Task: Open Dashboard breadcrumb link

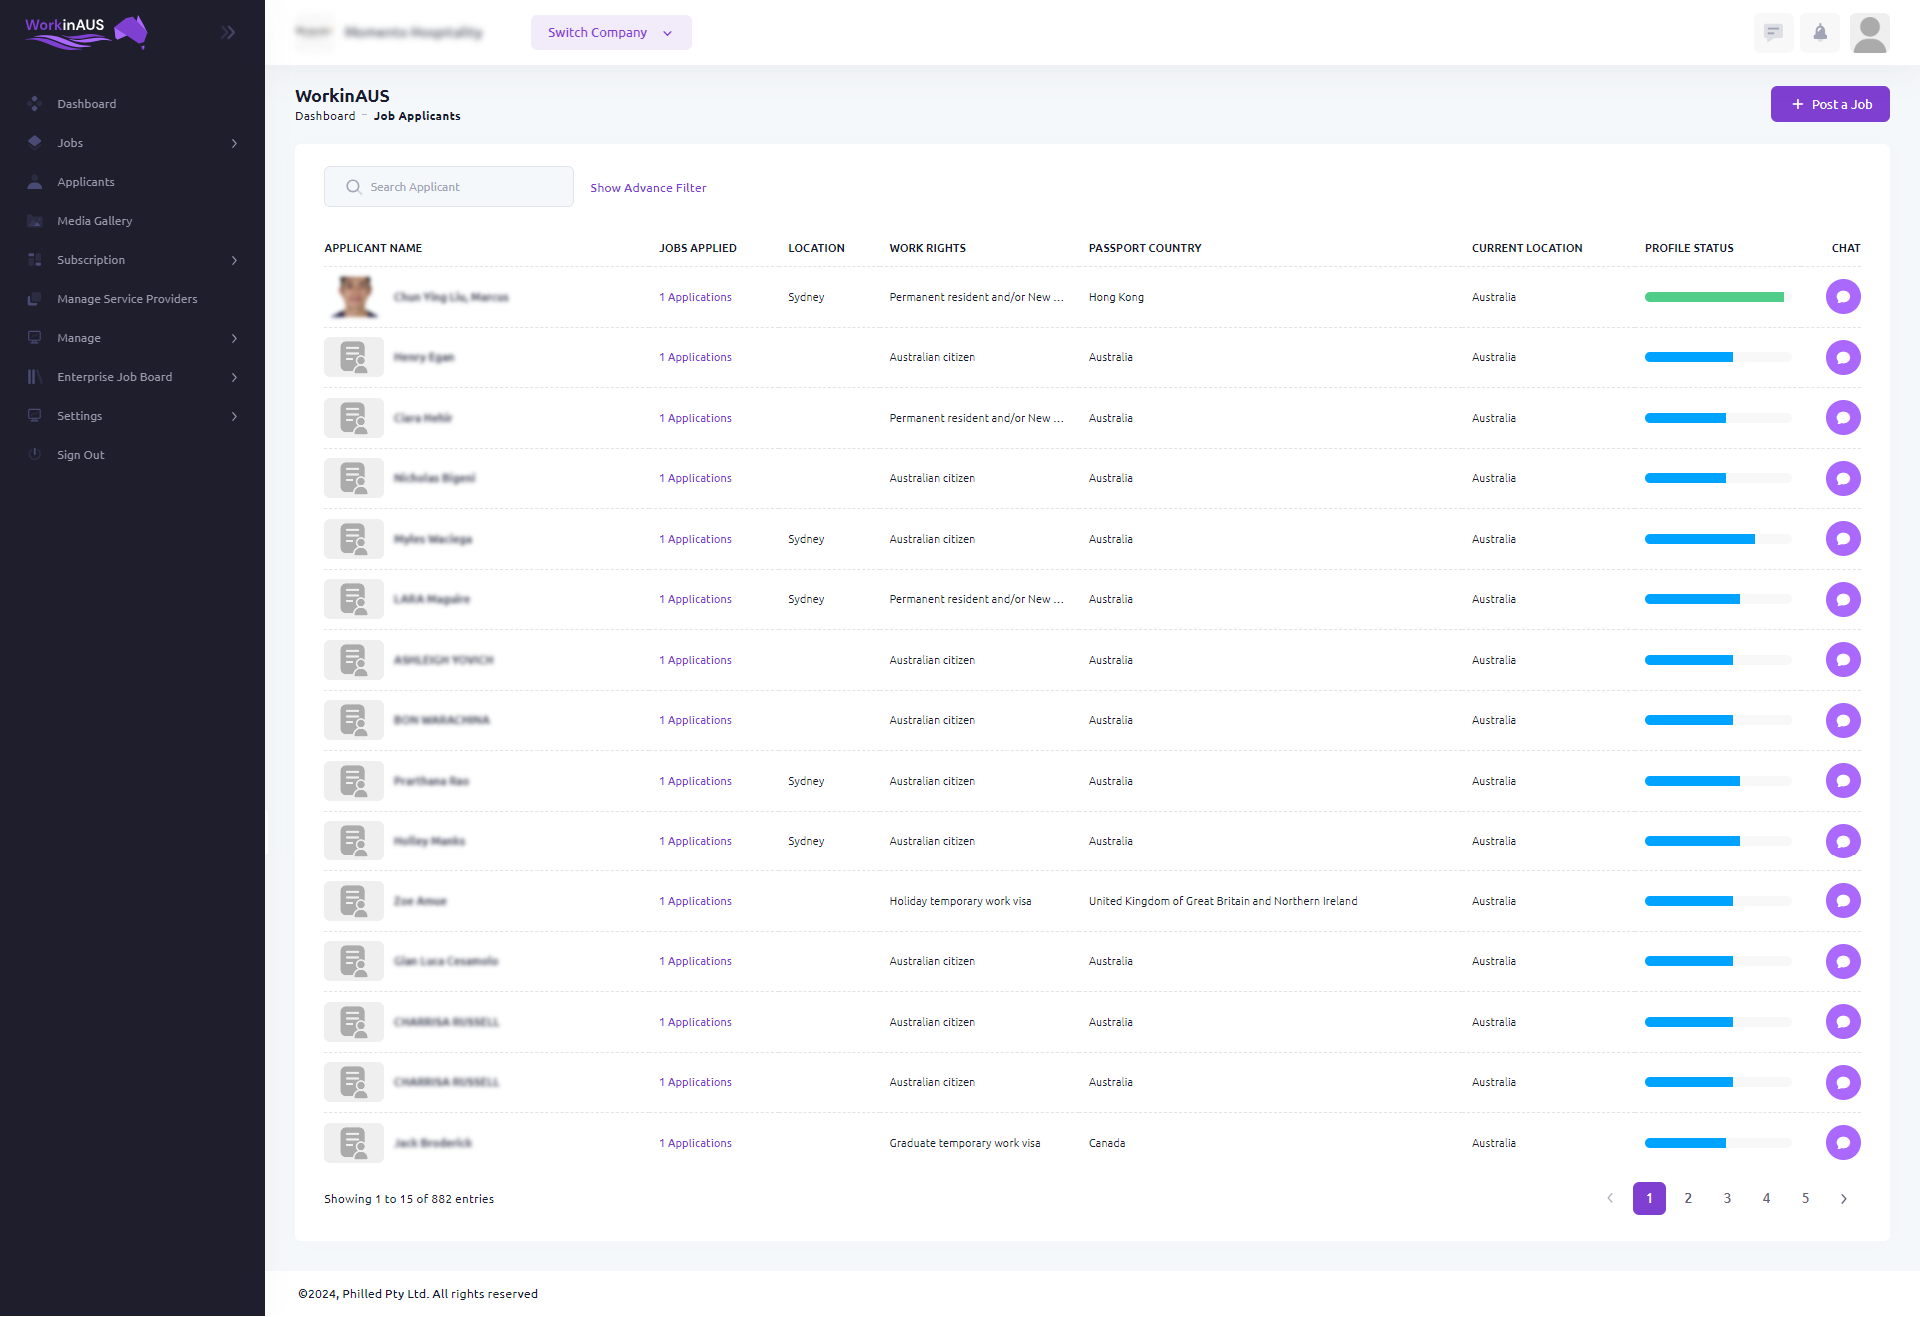Action: [x=324, y=115]
